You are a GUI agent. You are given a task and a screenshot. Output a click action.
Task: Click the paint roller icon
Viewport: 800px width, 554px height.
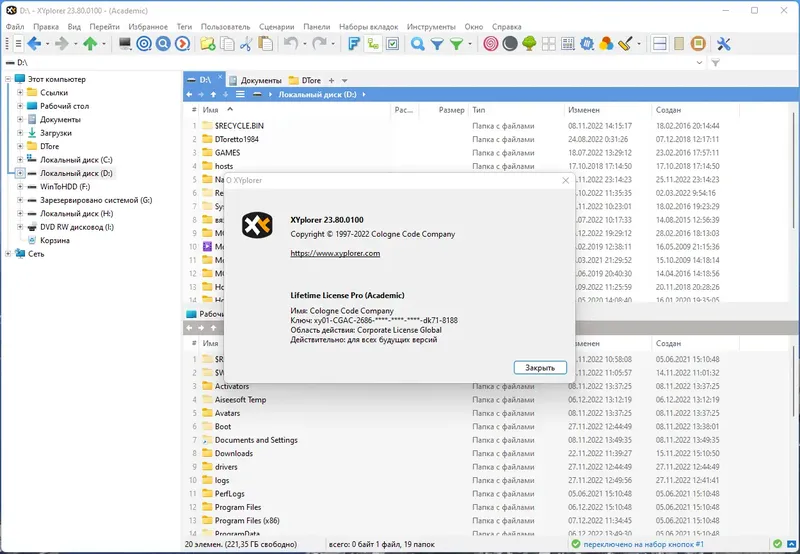[x=625, y=44]
